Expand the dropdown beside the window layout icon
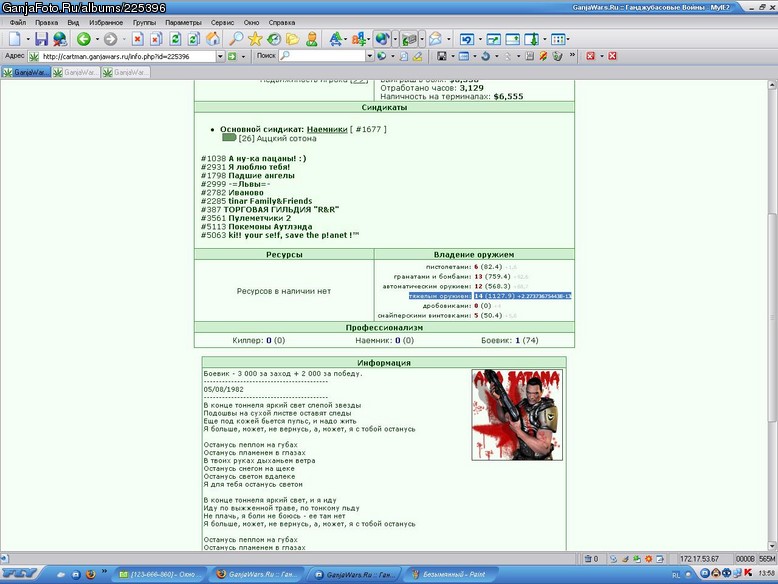 click(x=568, y=39)
